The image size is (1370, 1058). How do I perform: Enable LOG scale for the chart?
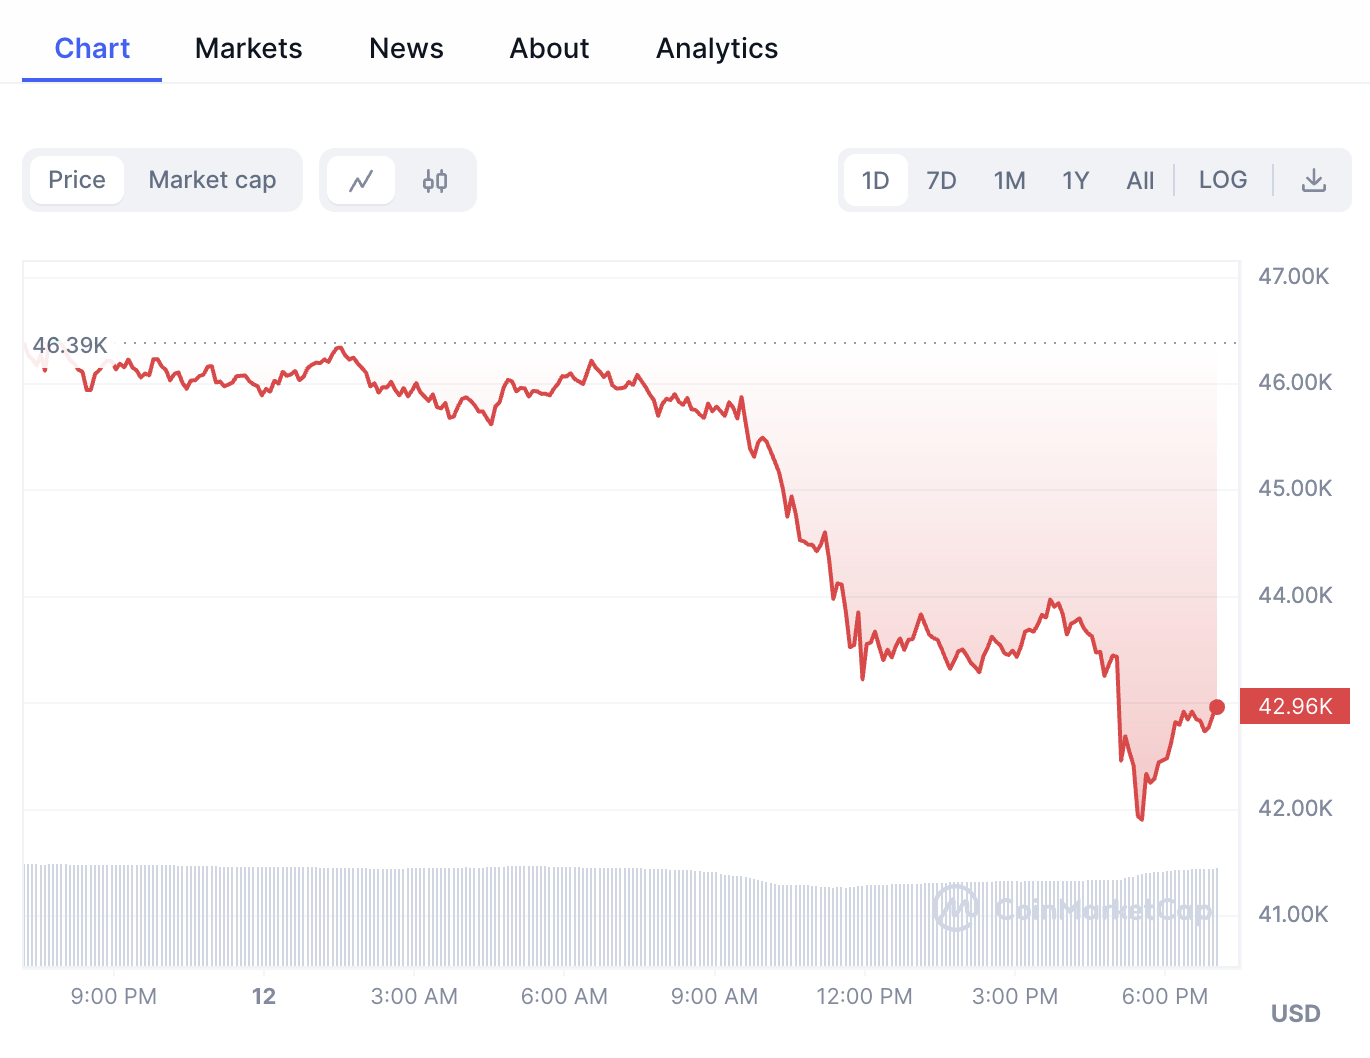click(x=1222, y=180)
